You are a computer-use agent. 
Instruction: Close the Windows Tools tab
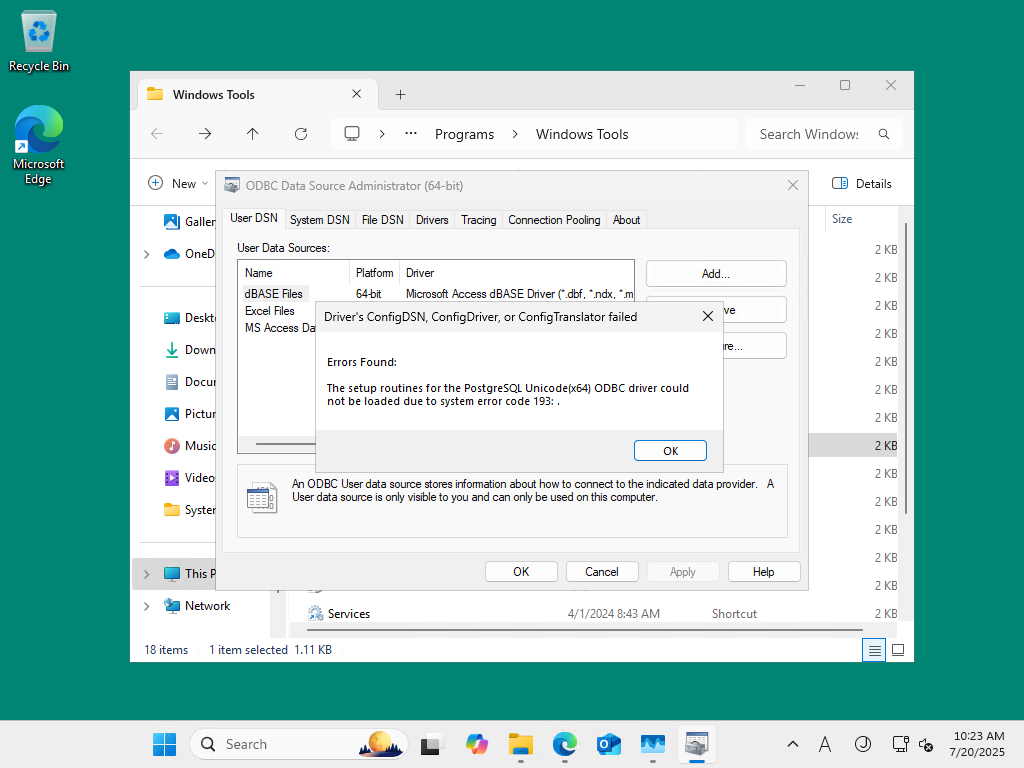click(x=357, y=94)
